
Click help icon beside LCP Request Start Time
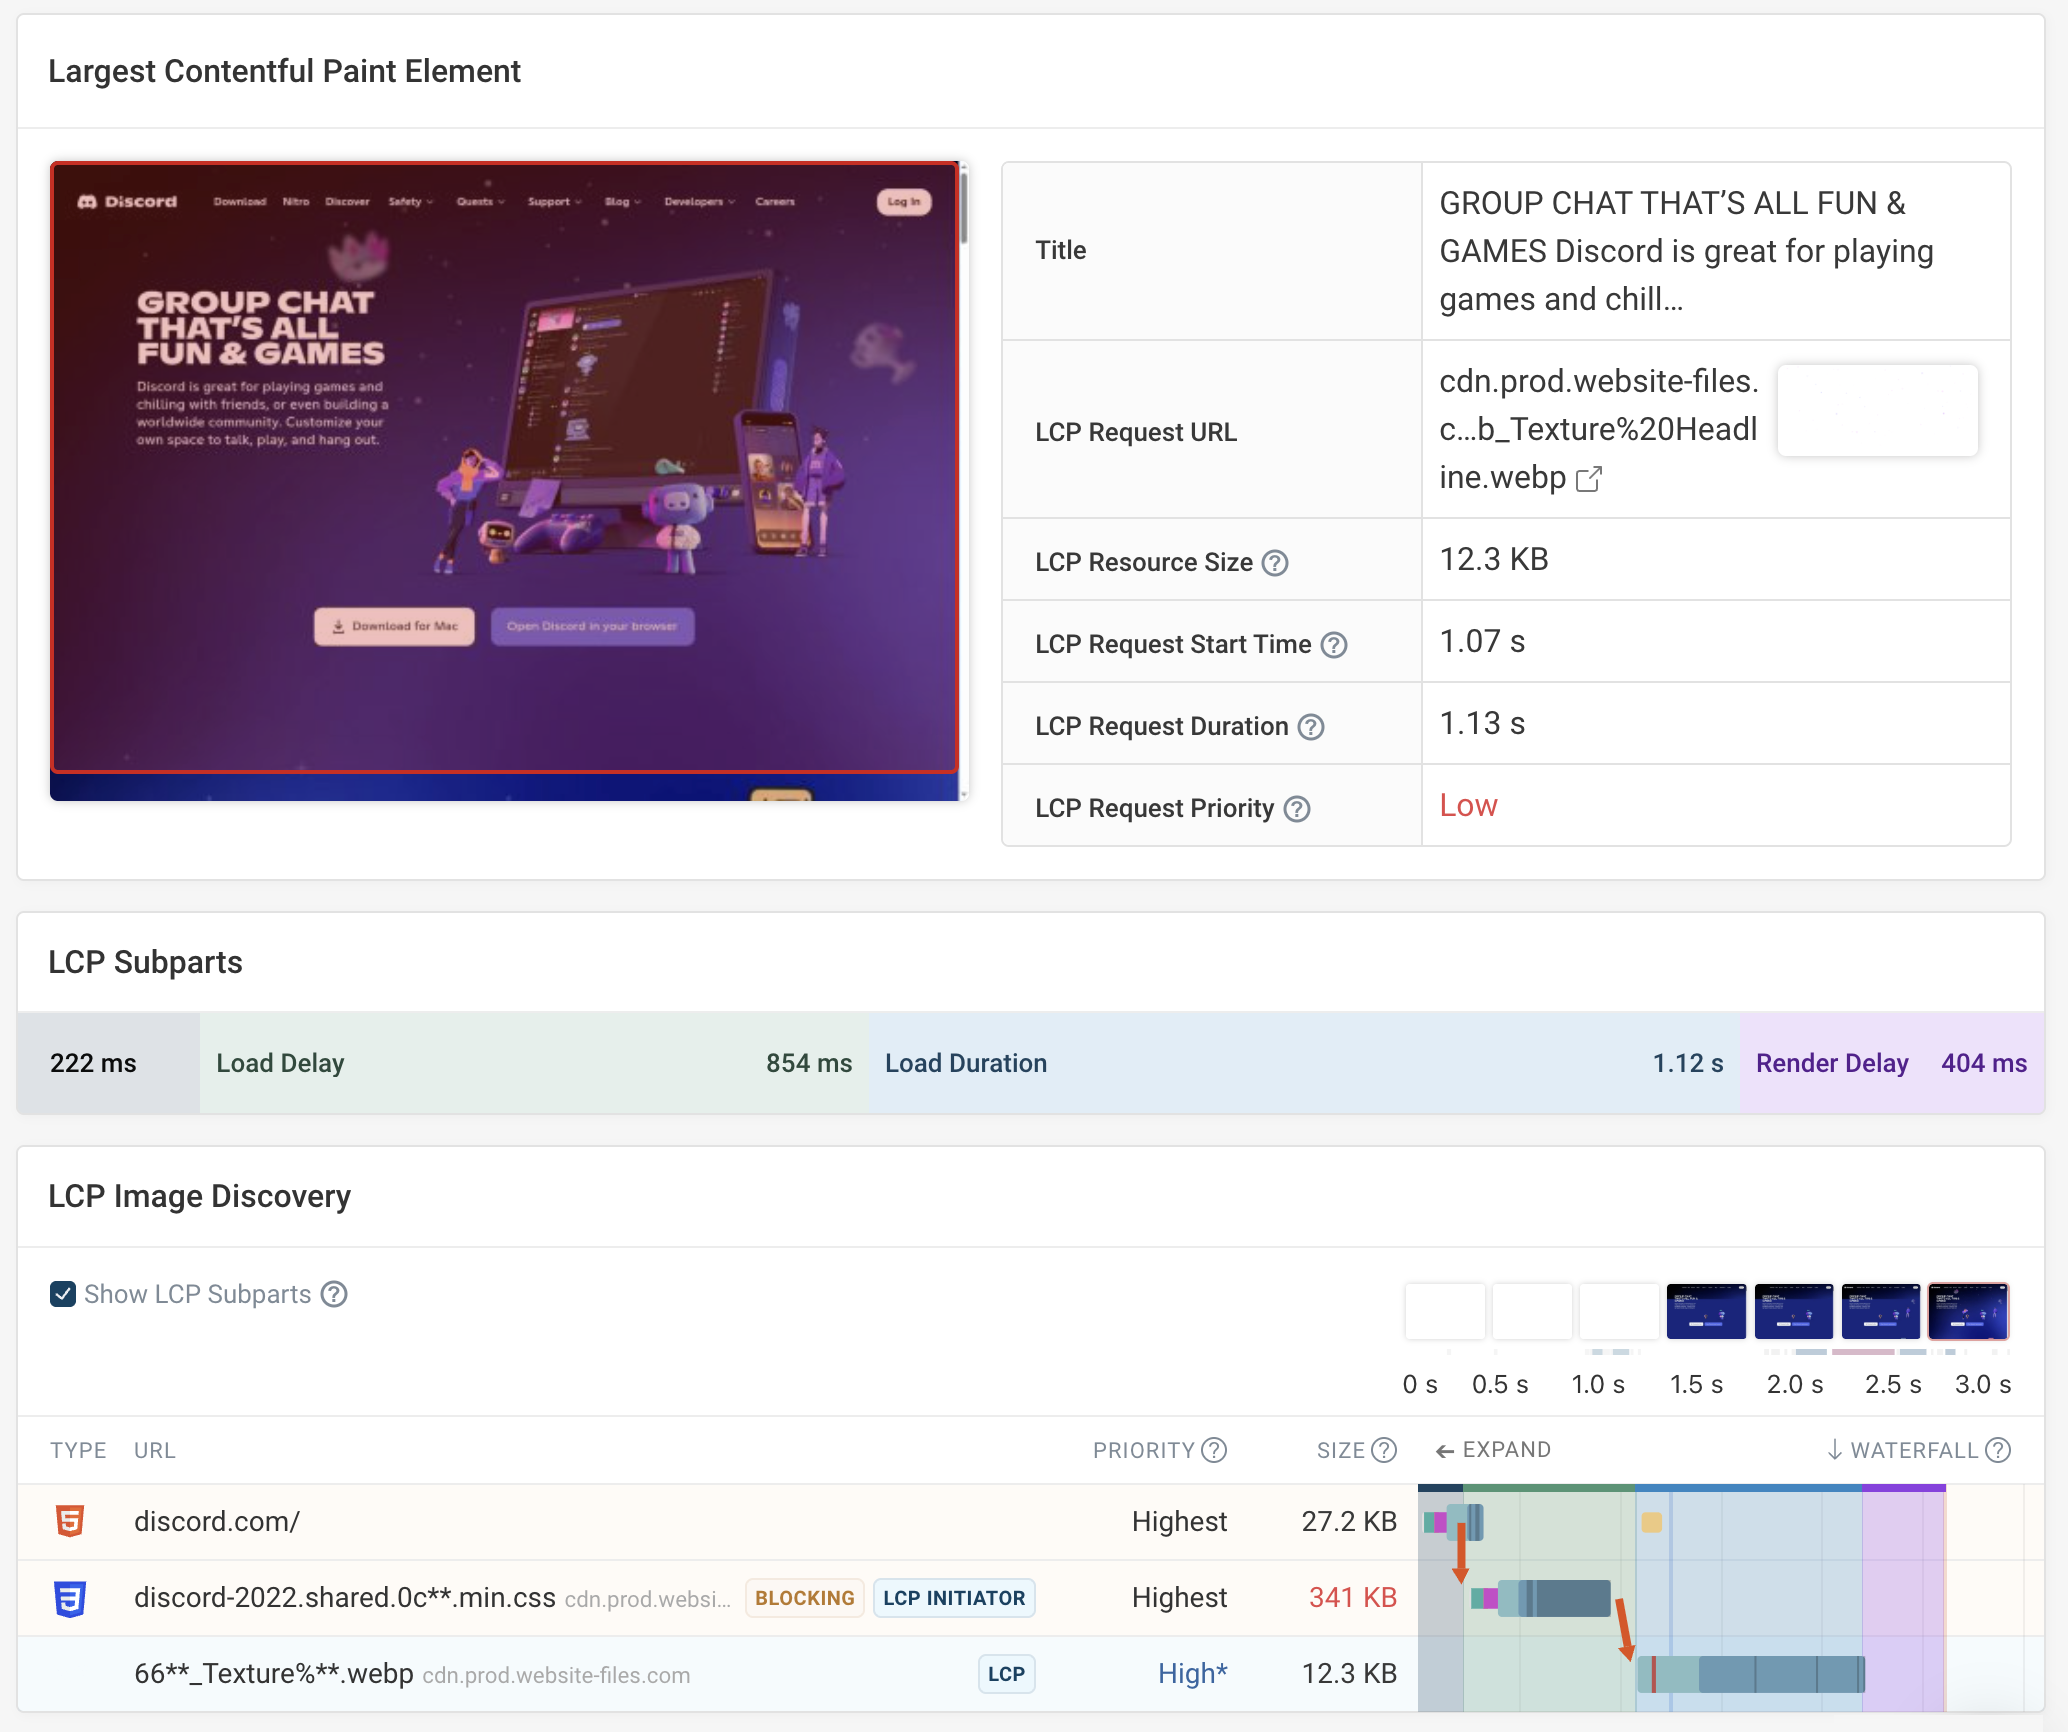coord(1333,645)
